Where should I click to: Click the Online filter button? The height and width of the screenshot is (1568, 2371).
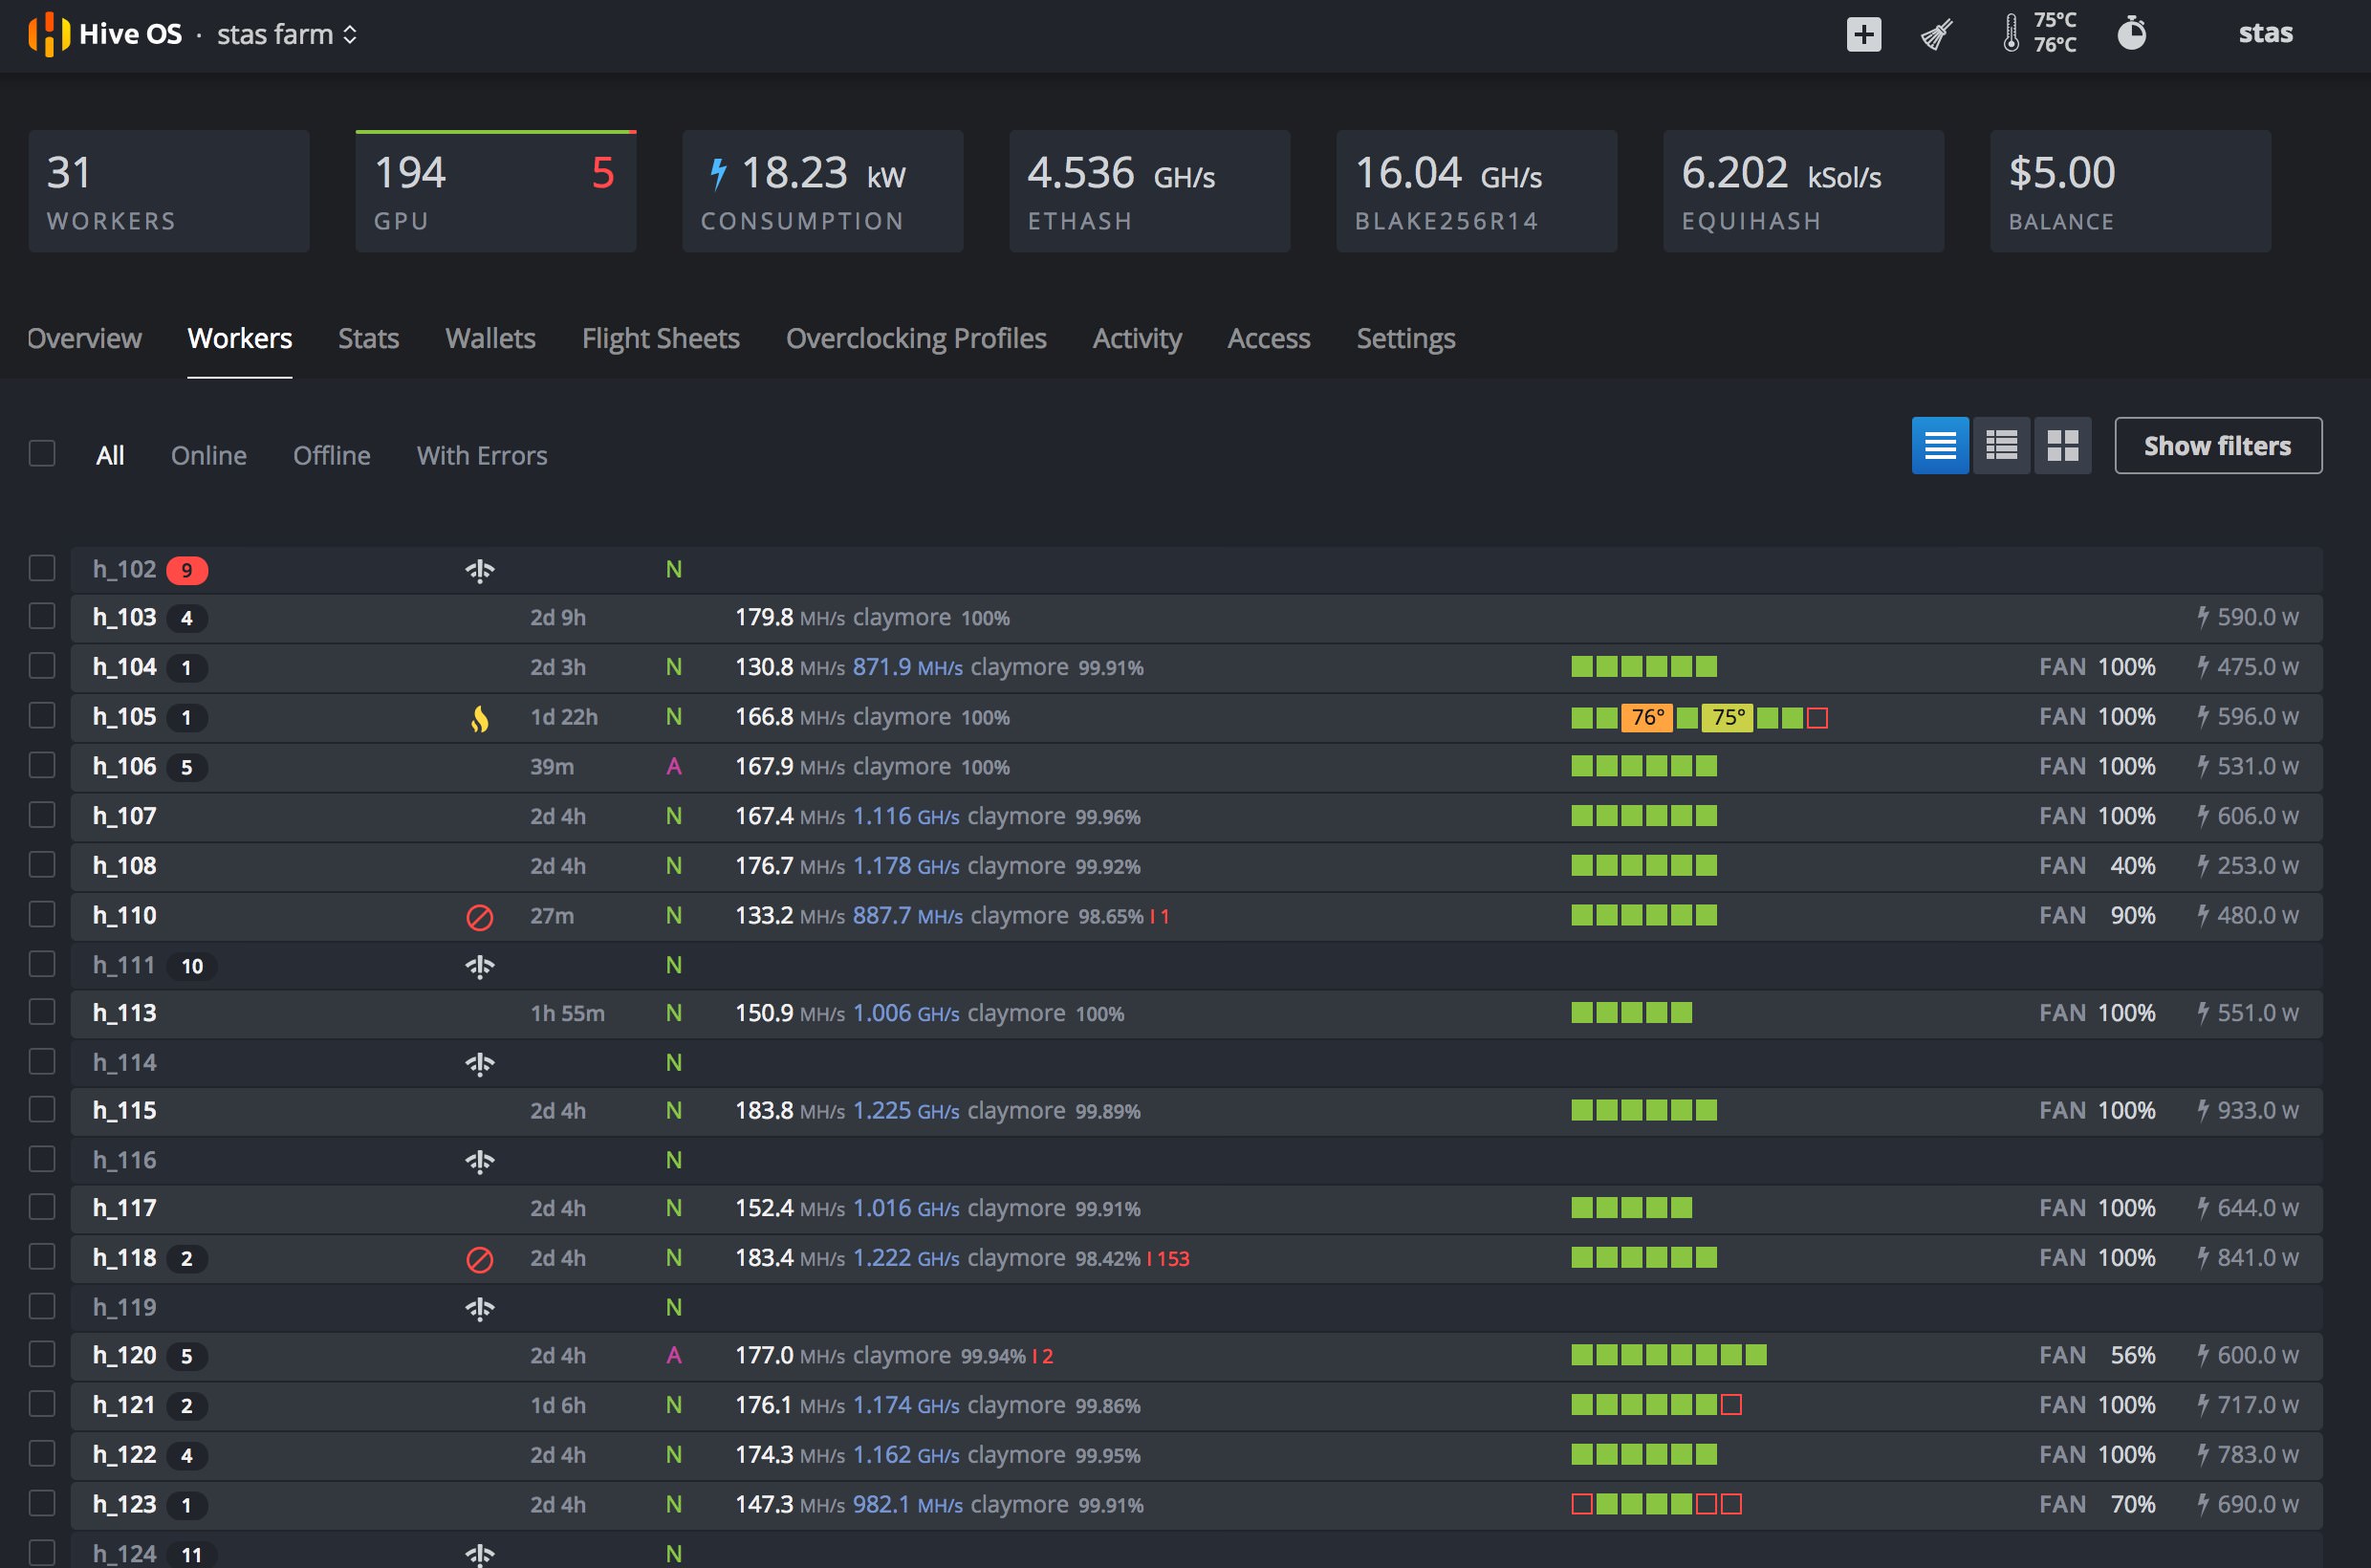207,453
